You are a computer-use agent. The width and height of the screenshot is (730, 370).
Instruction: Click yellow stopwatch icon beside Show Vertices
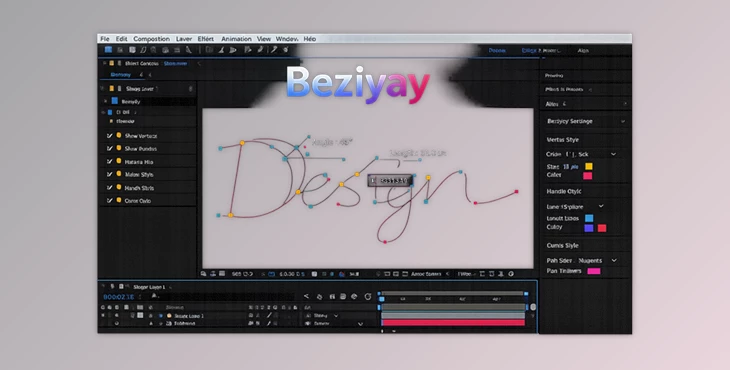click(119, 135)
